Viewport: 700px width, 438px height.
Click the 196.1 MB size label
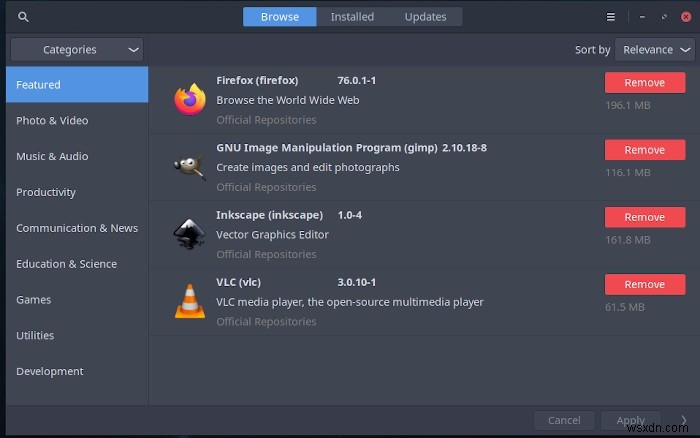pos(628,105)
